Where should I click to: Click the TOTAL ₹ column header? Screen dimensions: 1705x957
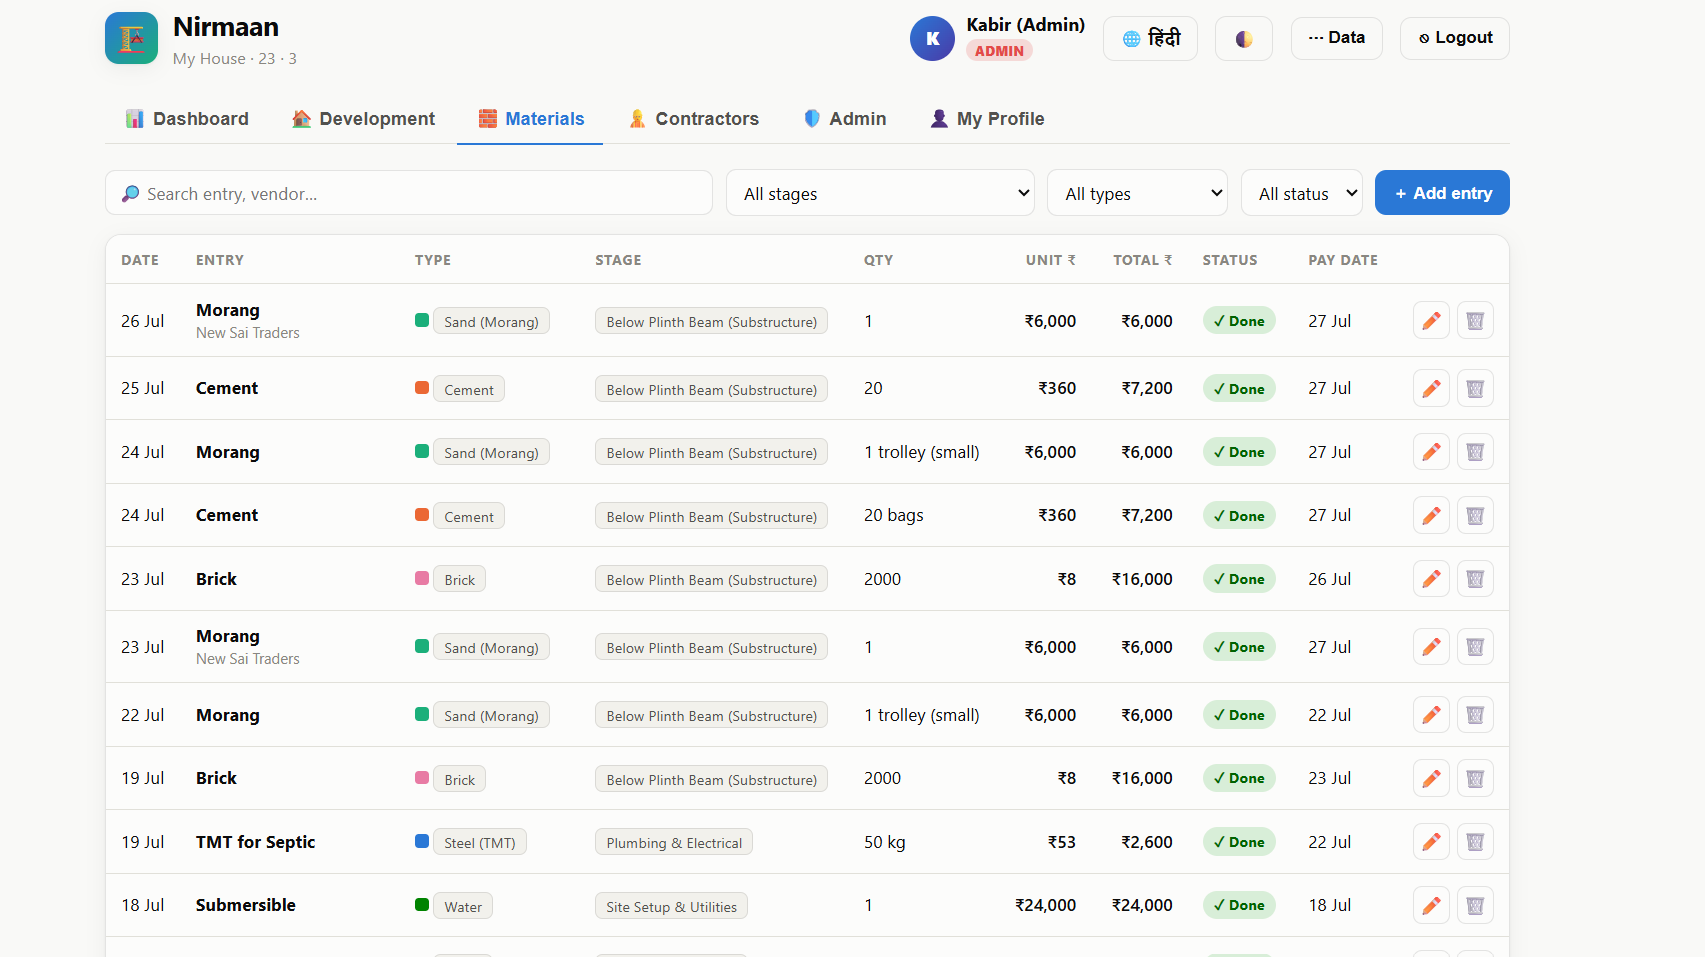point(1142,260)
